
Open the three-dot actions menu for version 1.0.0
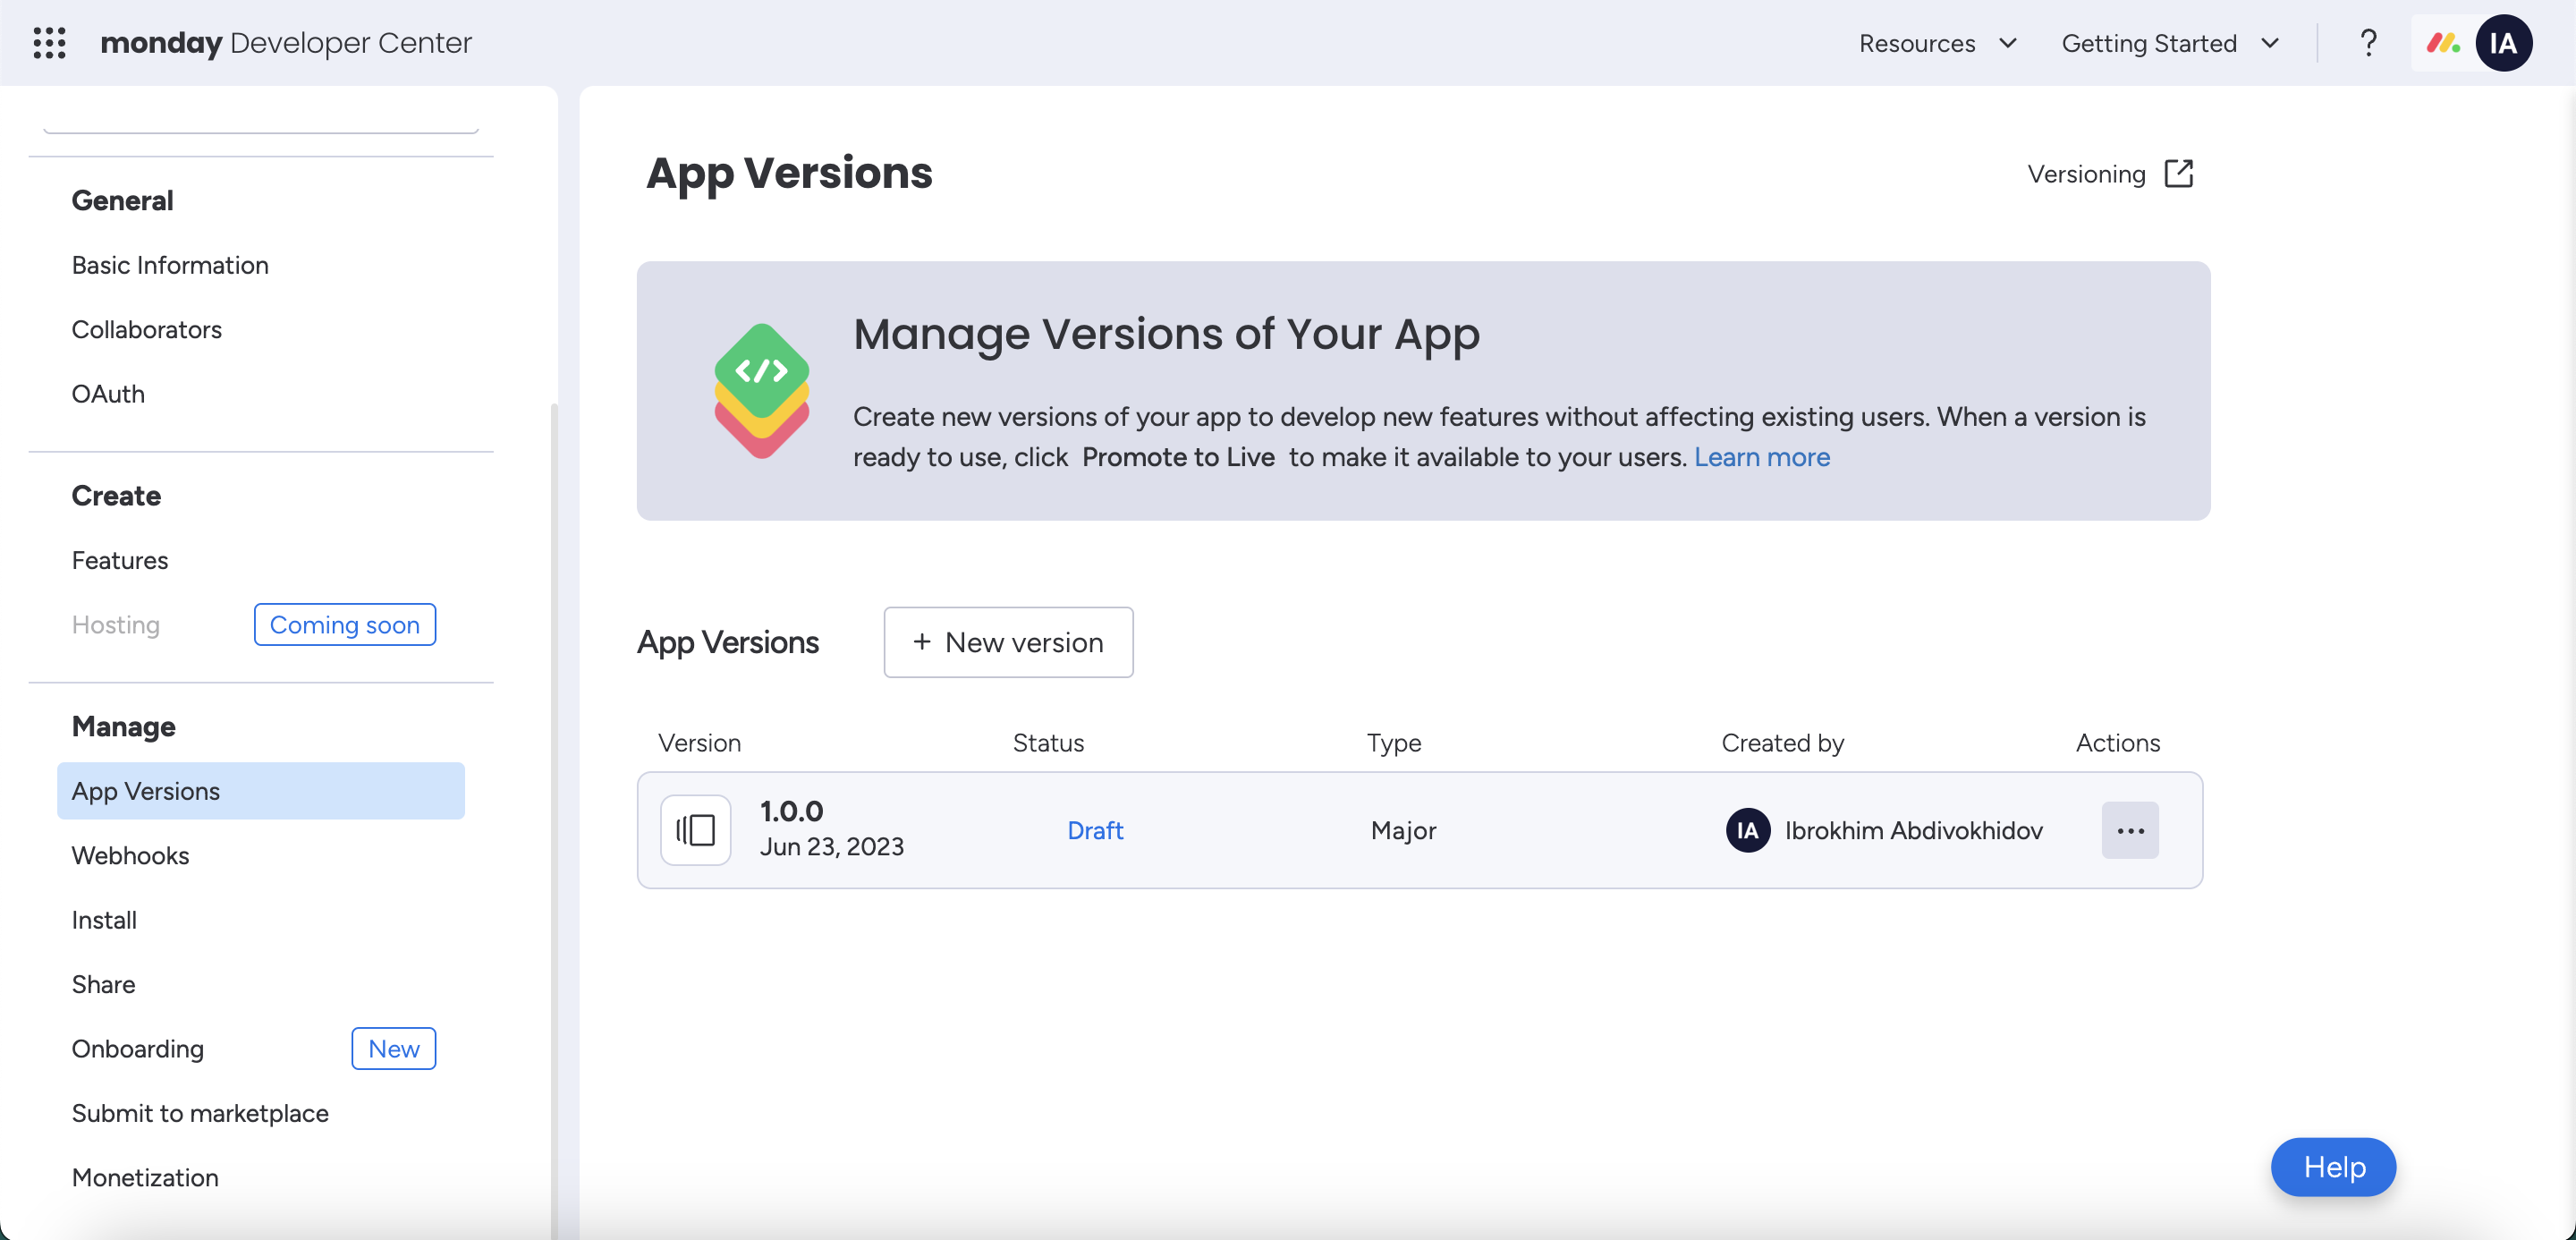tap(2130, 830)
